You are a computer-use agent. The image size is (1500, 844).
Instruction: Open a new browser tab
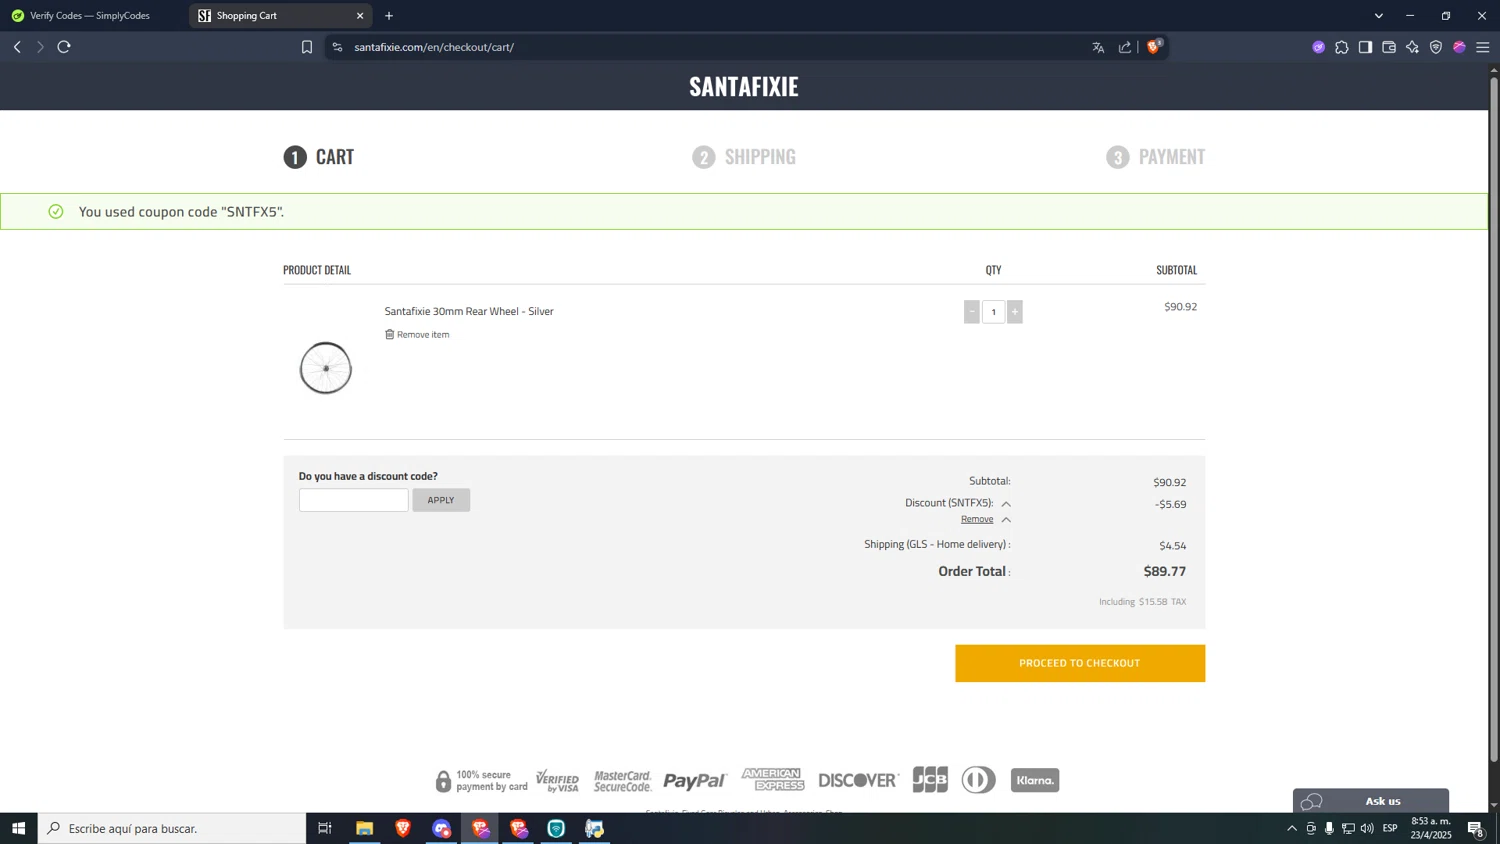point(389,16)
